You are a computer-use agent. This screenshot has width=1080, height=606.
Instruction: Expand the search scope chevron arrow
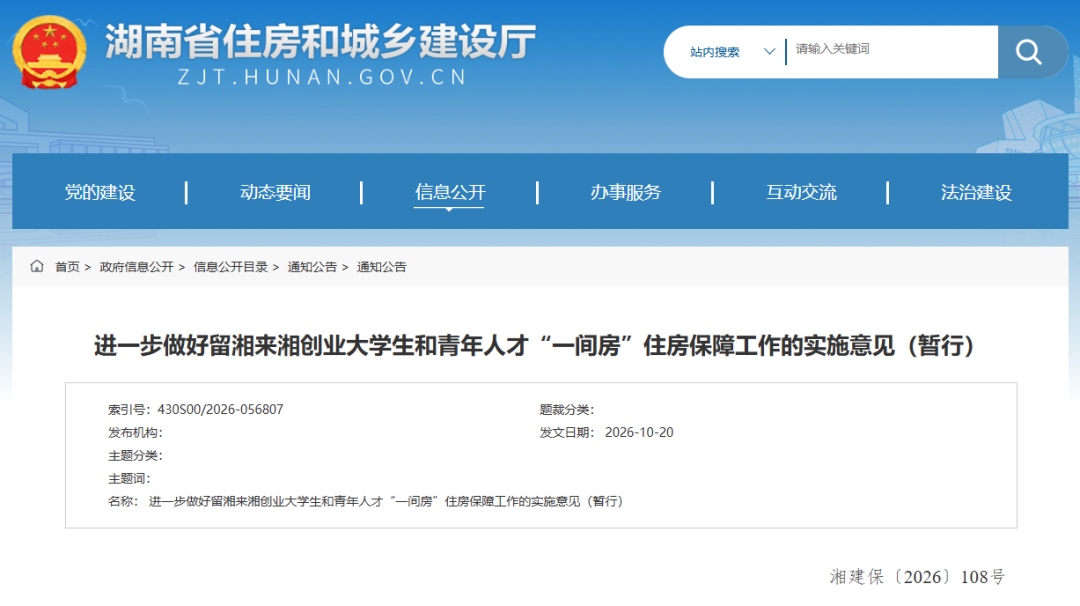(x=769, y=52)
